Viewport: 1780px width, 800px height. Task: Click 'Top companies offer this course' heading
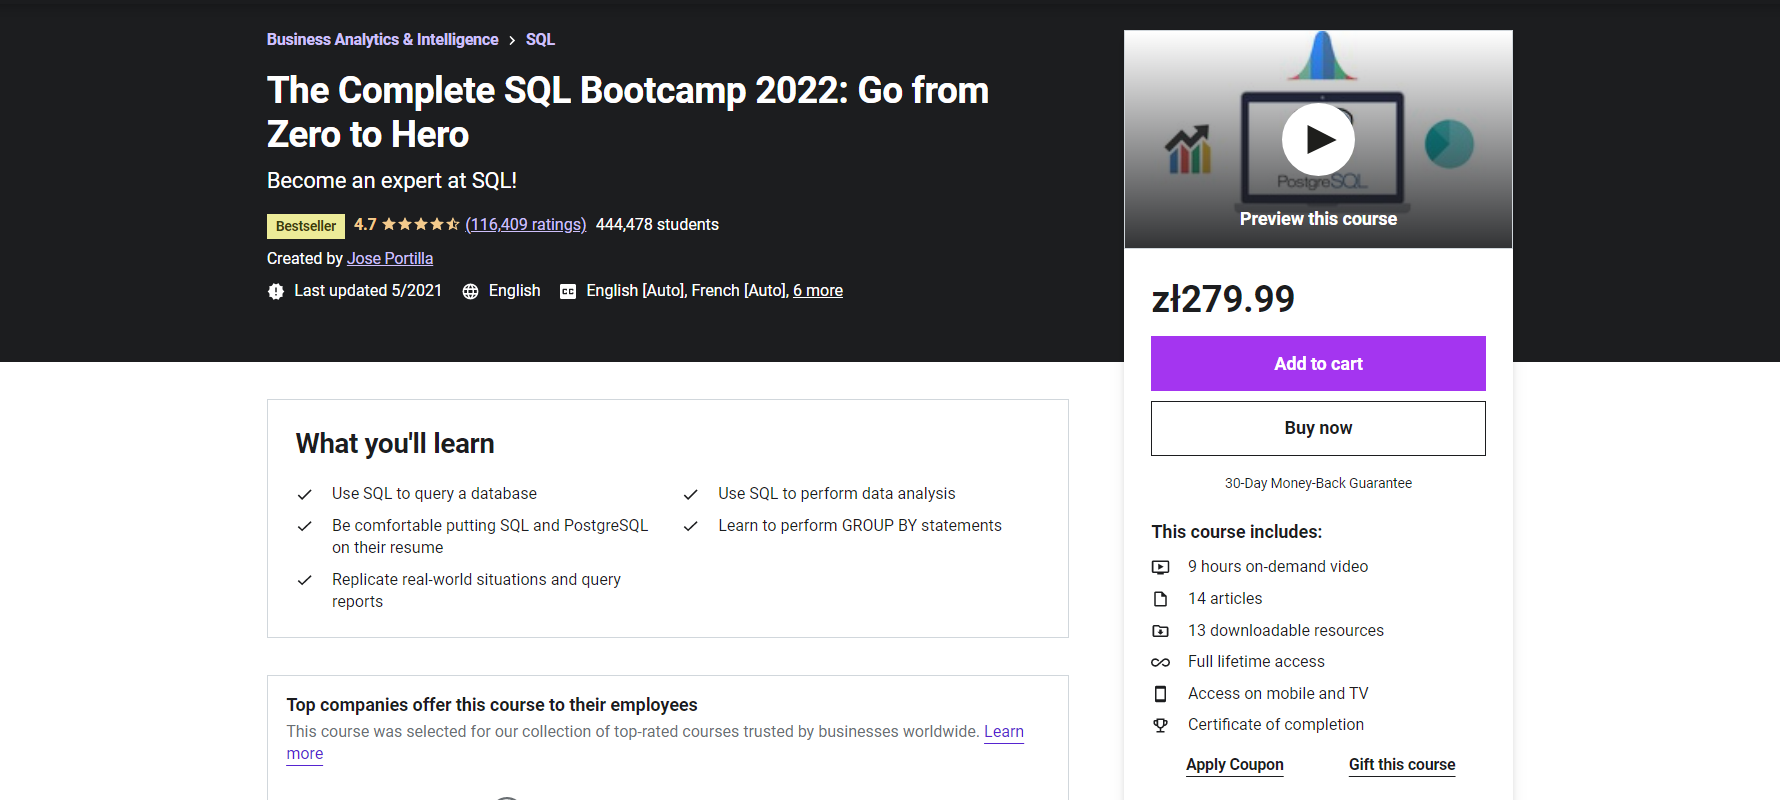pos(492,704)
